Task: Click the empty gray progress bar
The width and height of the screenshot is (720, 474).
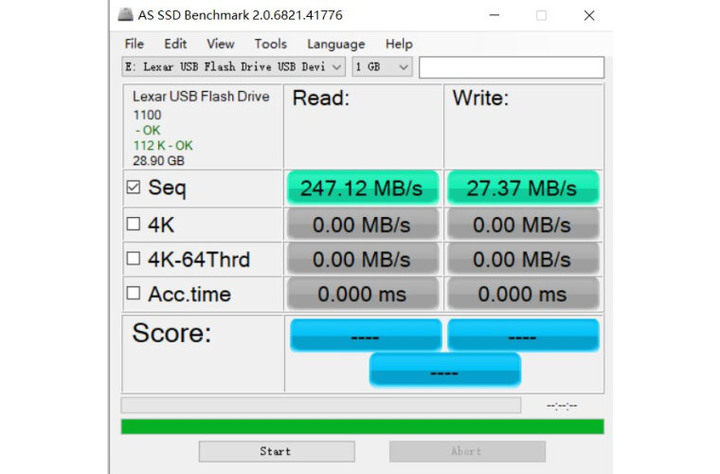Action: click(321, 405)
